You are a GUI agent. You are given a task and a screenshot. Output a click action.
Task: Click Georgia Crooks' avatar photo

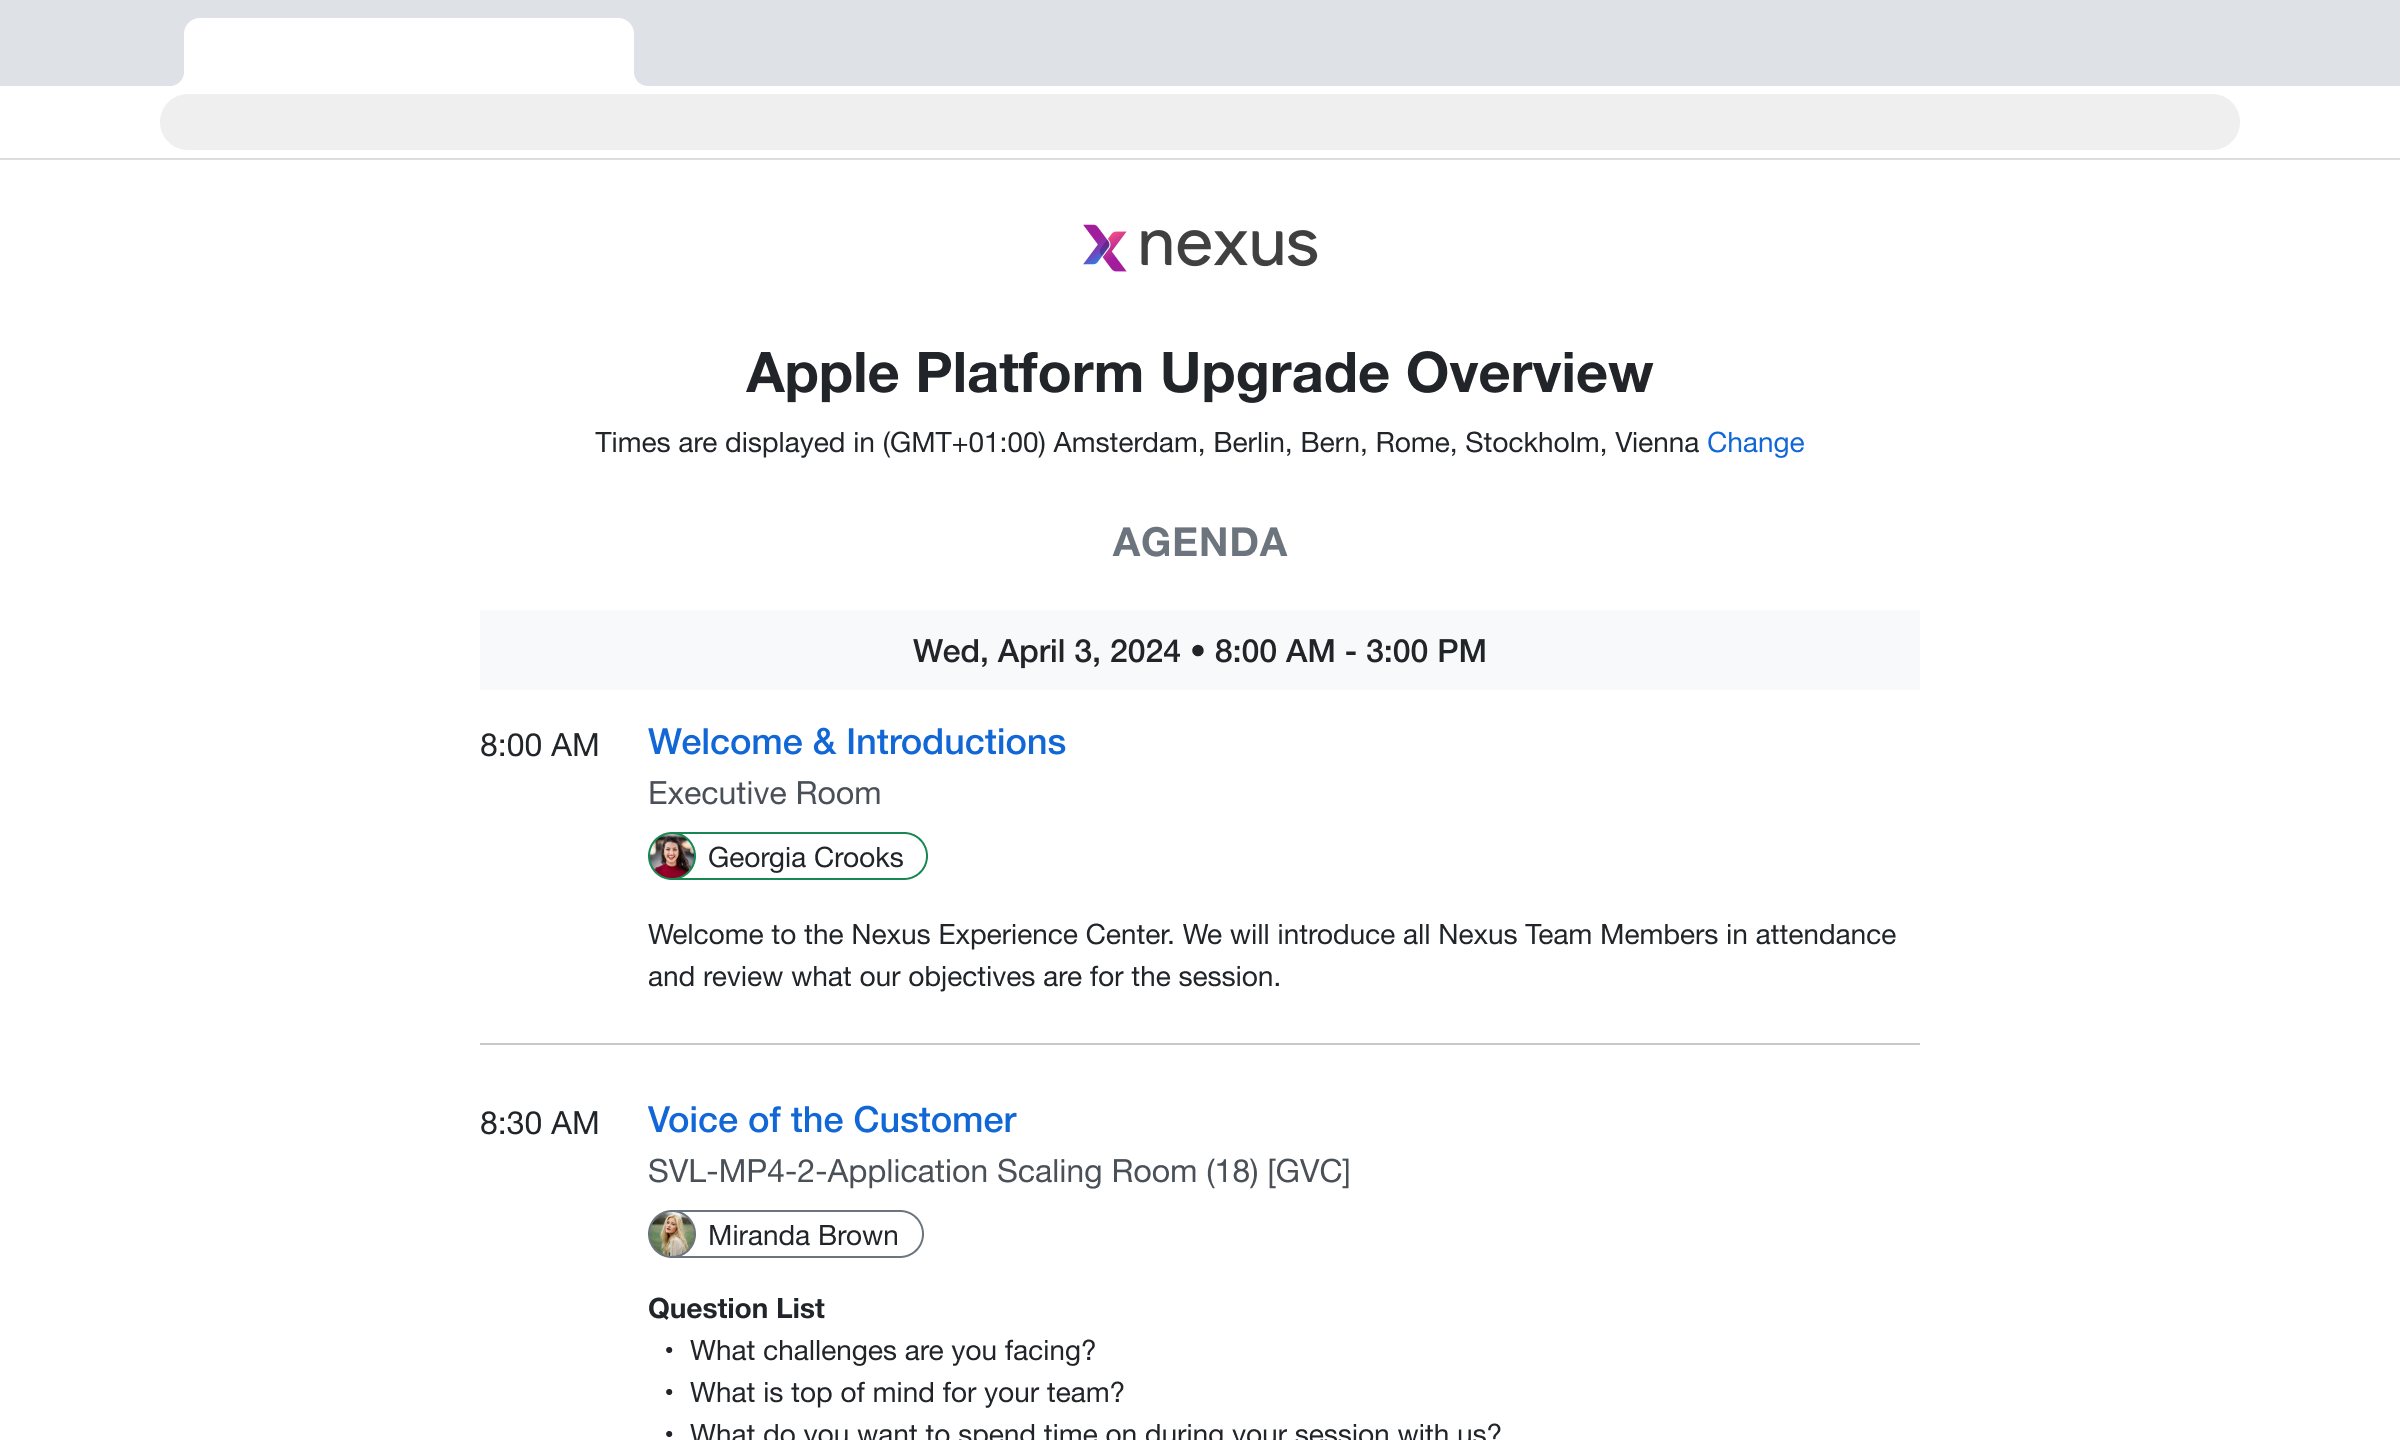pos(672,857)
